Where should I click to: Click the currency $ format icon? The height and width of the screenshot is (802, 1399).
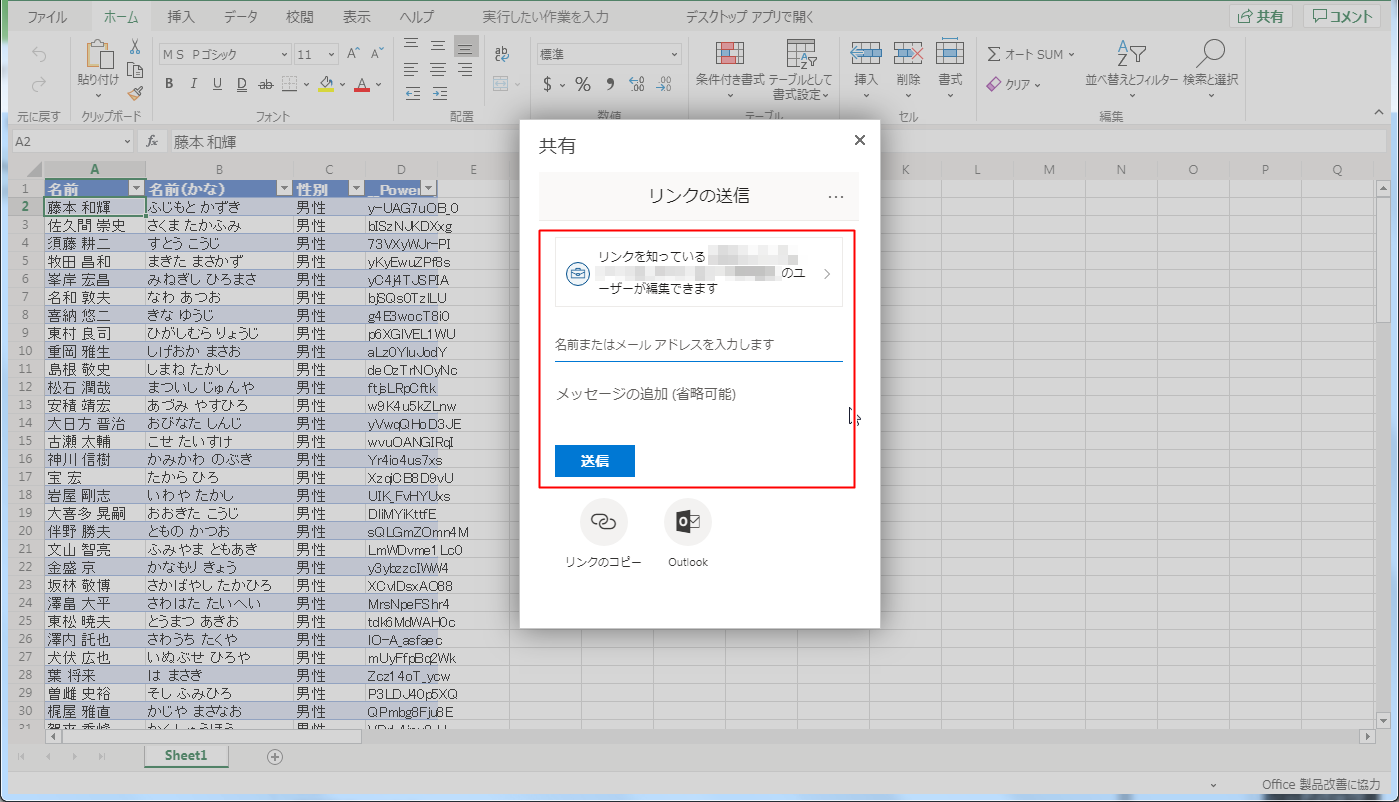pos(547,84)
